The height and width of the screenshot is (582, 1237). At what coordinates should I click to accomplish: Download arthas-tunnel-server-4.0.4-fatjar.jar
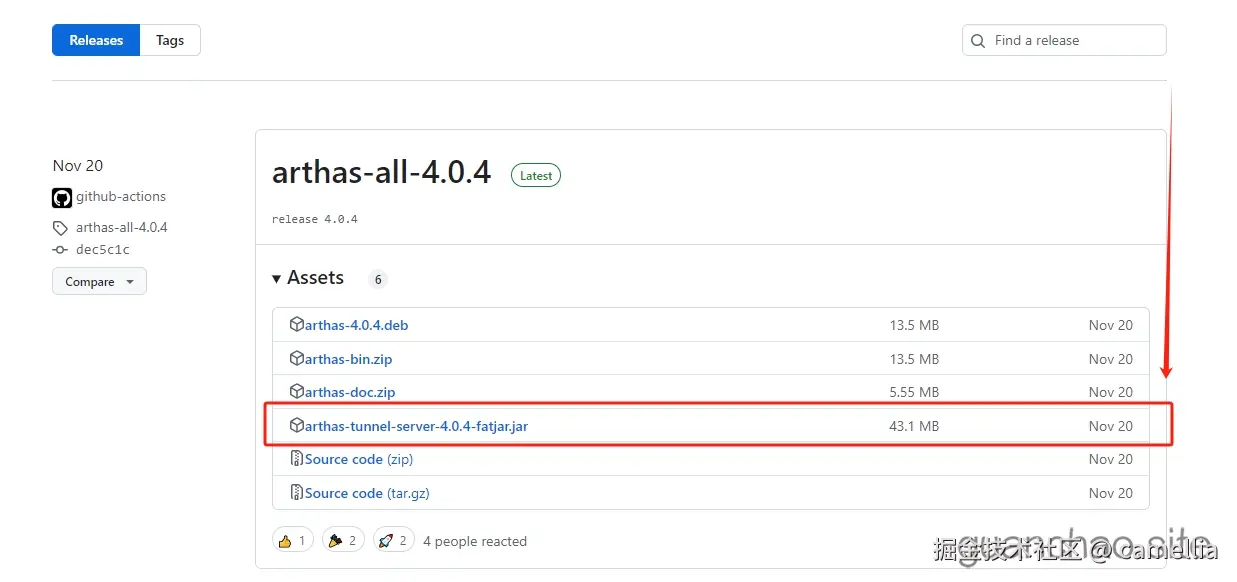(x=416, y=426)
